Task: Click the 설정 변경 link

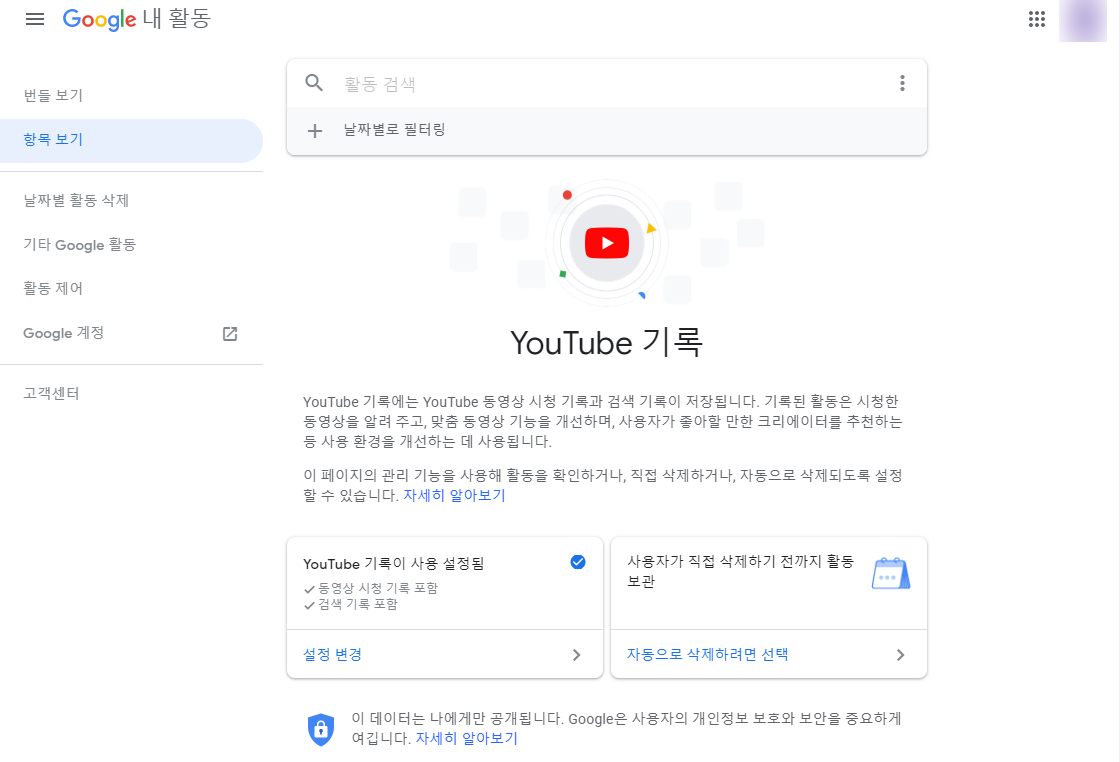Action: (332, 654)
